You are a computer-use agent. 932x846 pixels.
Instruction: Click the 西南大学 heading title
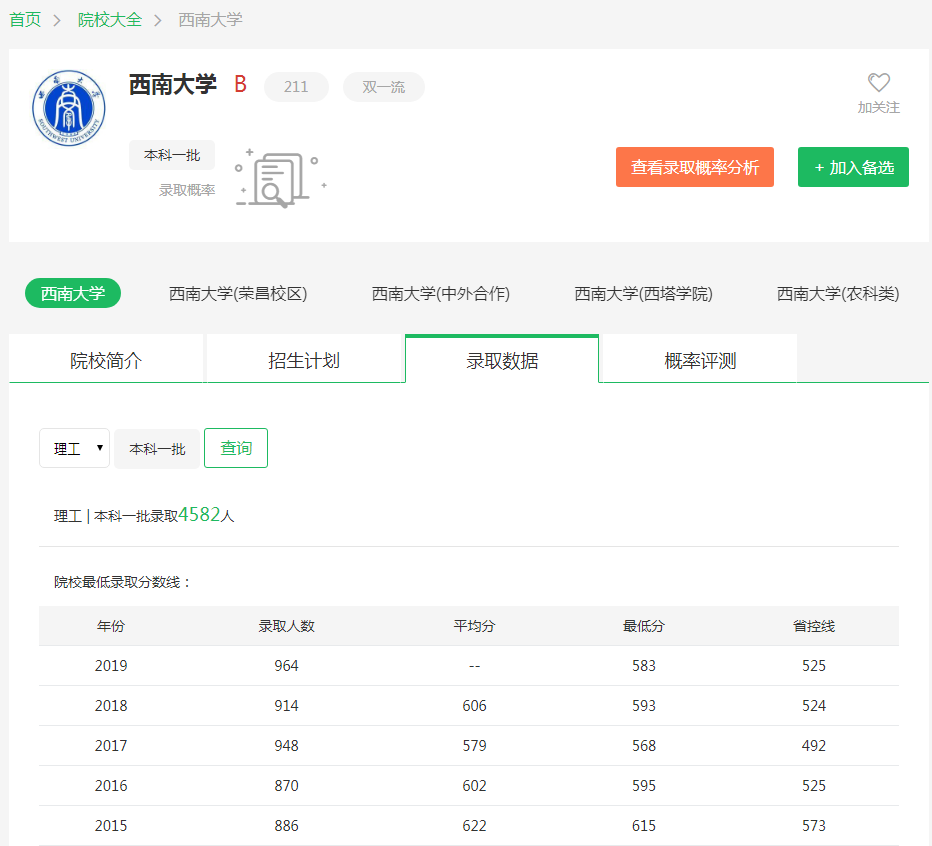173,84
